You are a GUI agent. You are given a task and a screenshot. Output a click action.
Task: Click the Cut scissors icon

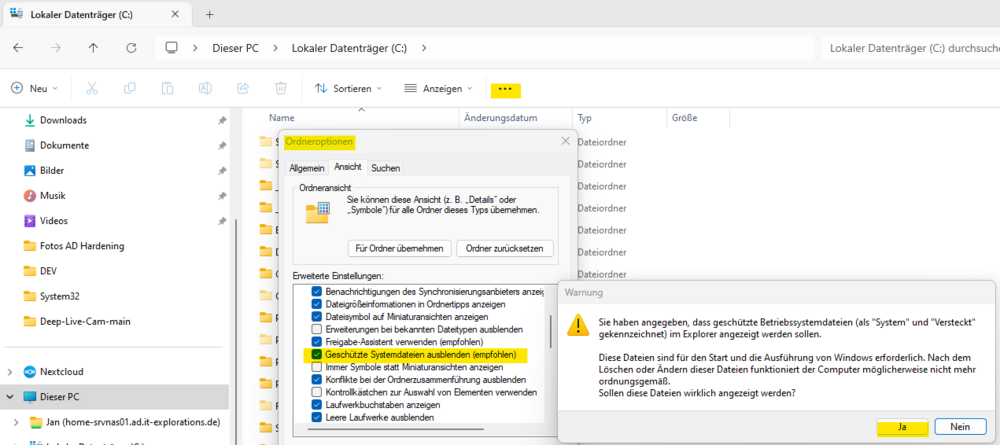[92, 88]
